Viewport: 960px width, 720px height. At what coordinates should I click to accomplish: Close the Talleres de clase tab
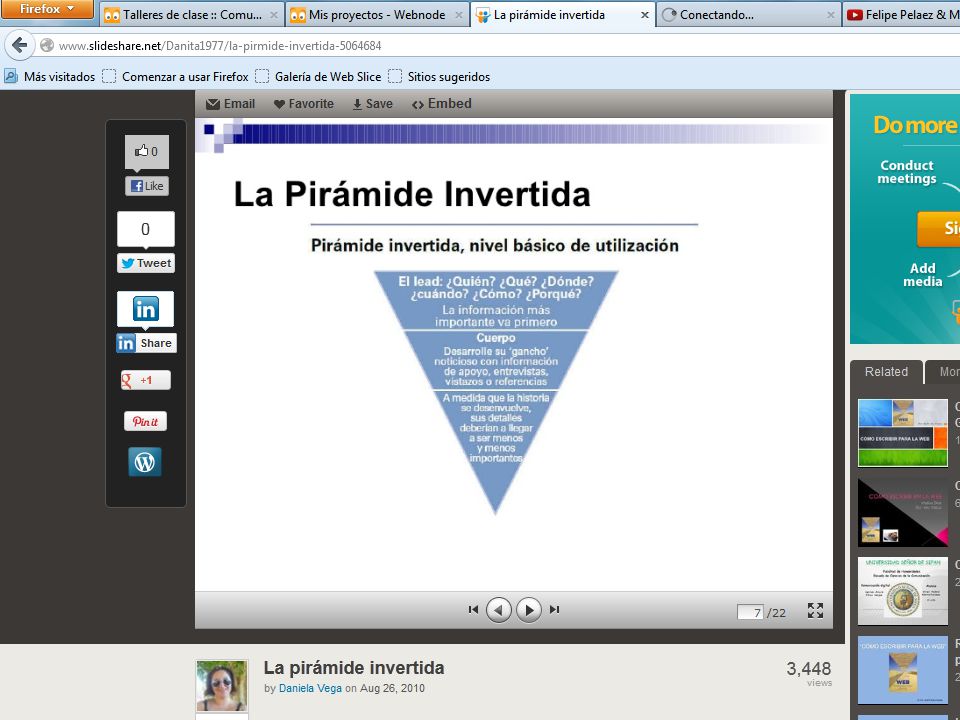pos(274,15)
